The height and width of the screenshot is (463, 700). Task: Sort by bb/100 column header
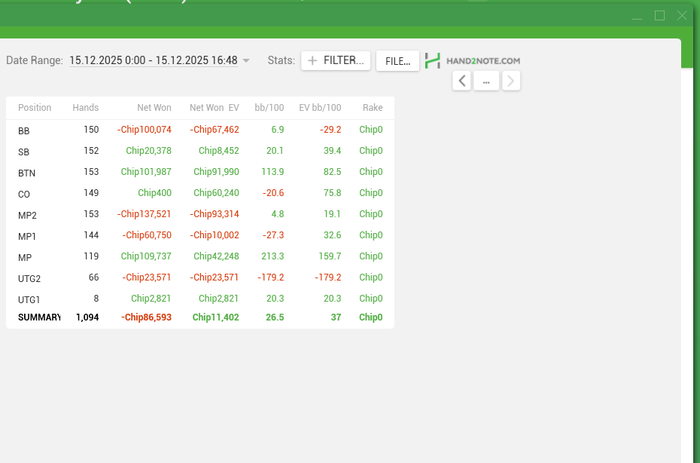(269, 108)
